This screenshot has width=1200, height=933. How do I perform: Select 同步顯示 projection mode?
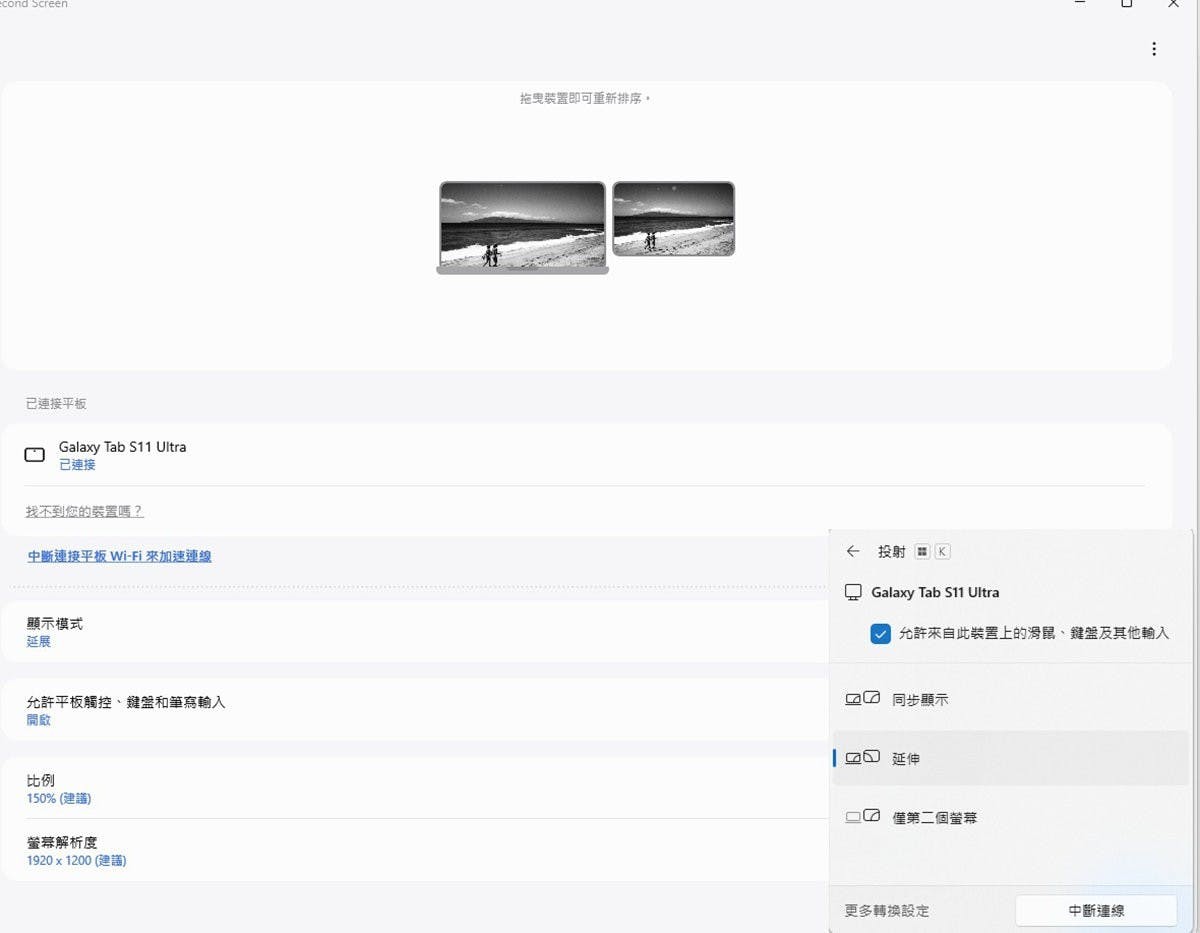(x=1011, y=700)
